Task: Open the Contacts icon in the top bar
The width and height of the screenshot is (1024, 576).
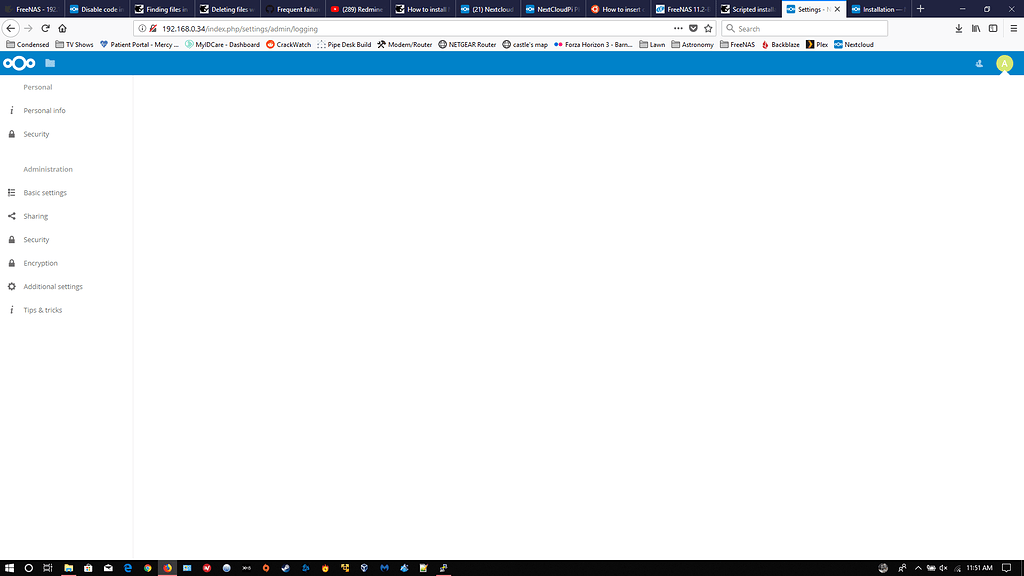Action: tap(978, 63)
